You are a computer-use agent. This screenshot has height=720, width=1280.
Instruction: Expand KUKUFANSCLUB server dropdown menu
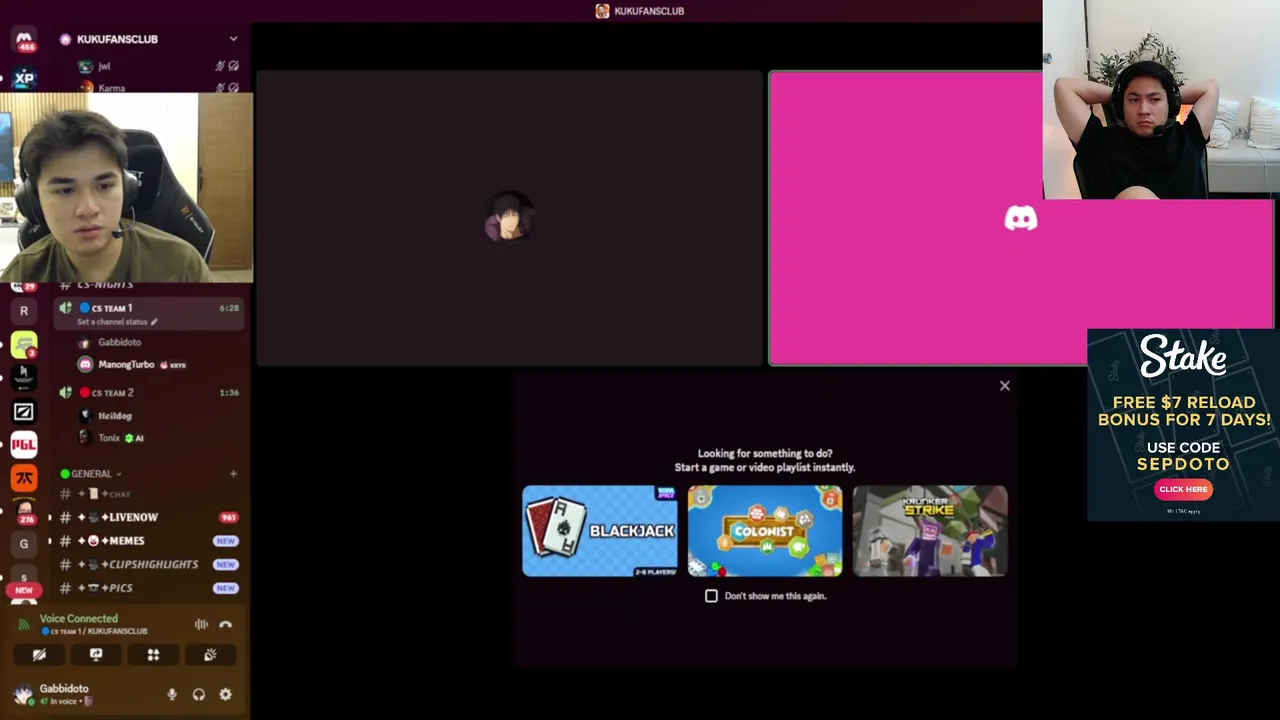(x=233, y=39)
